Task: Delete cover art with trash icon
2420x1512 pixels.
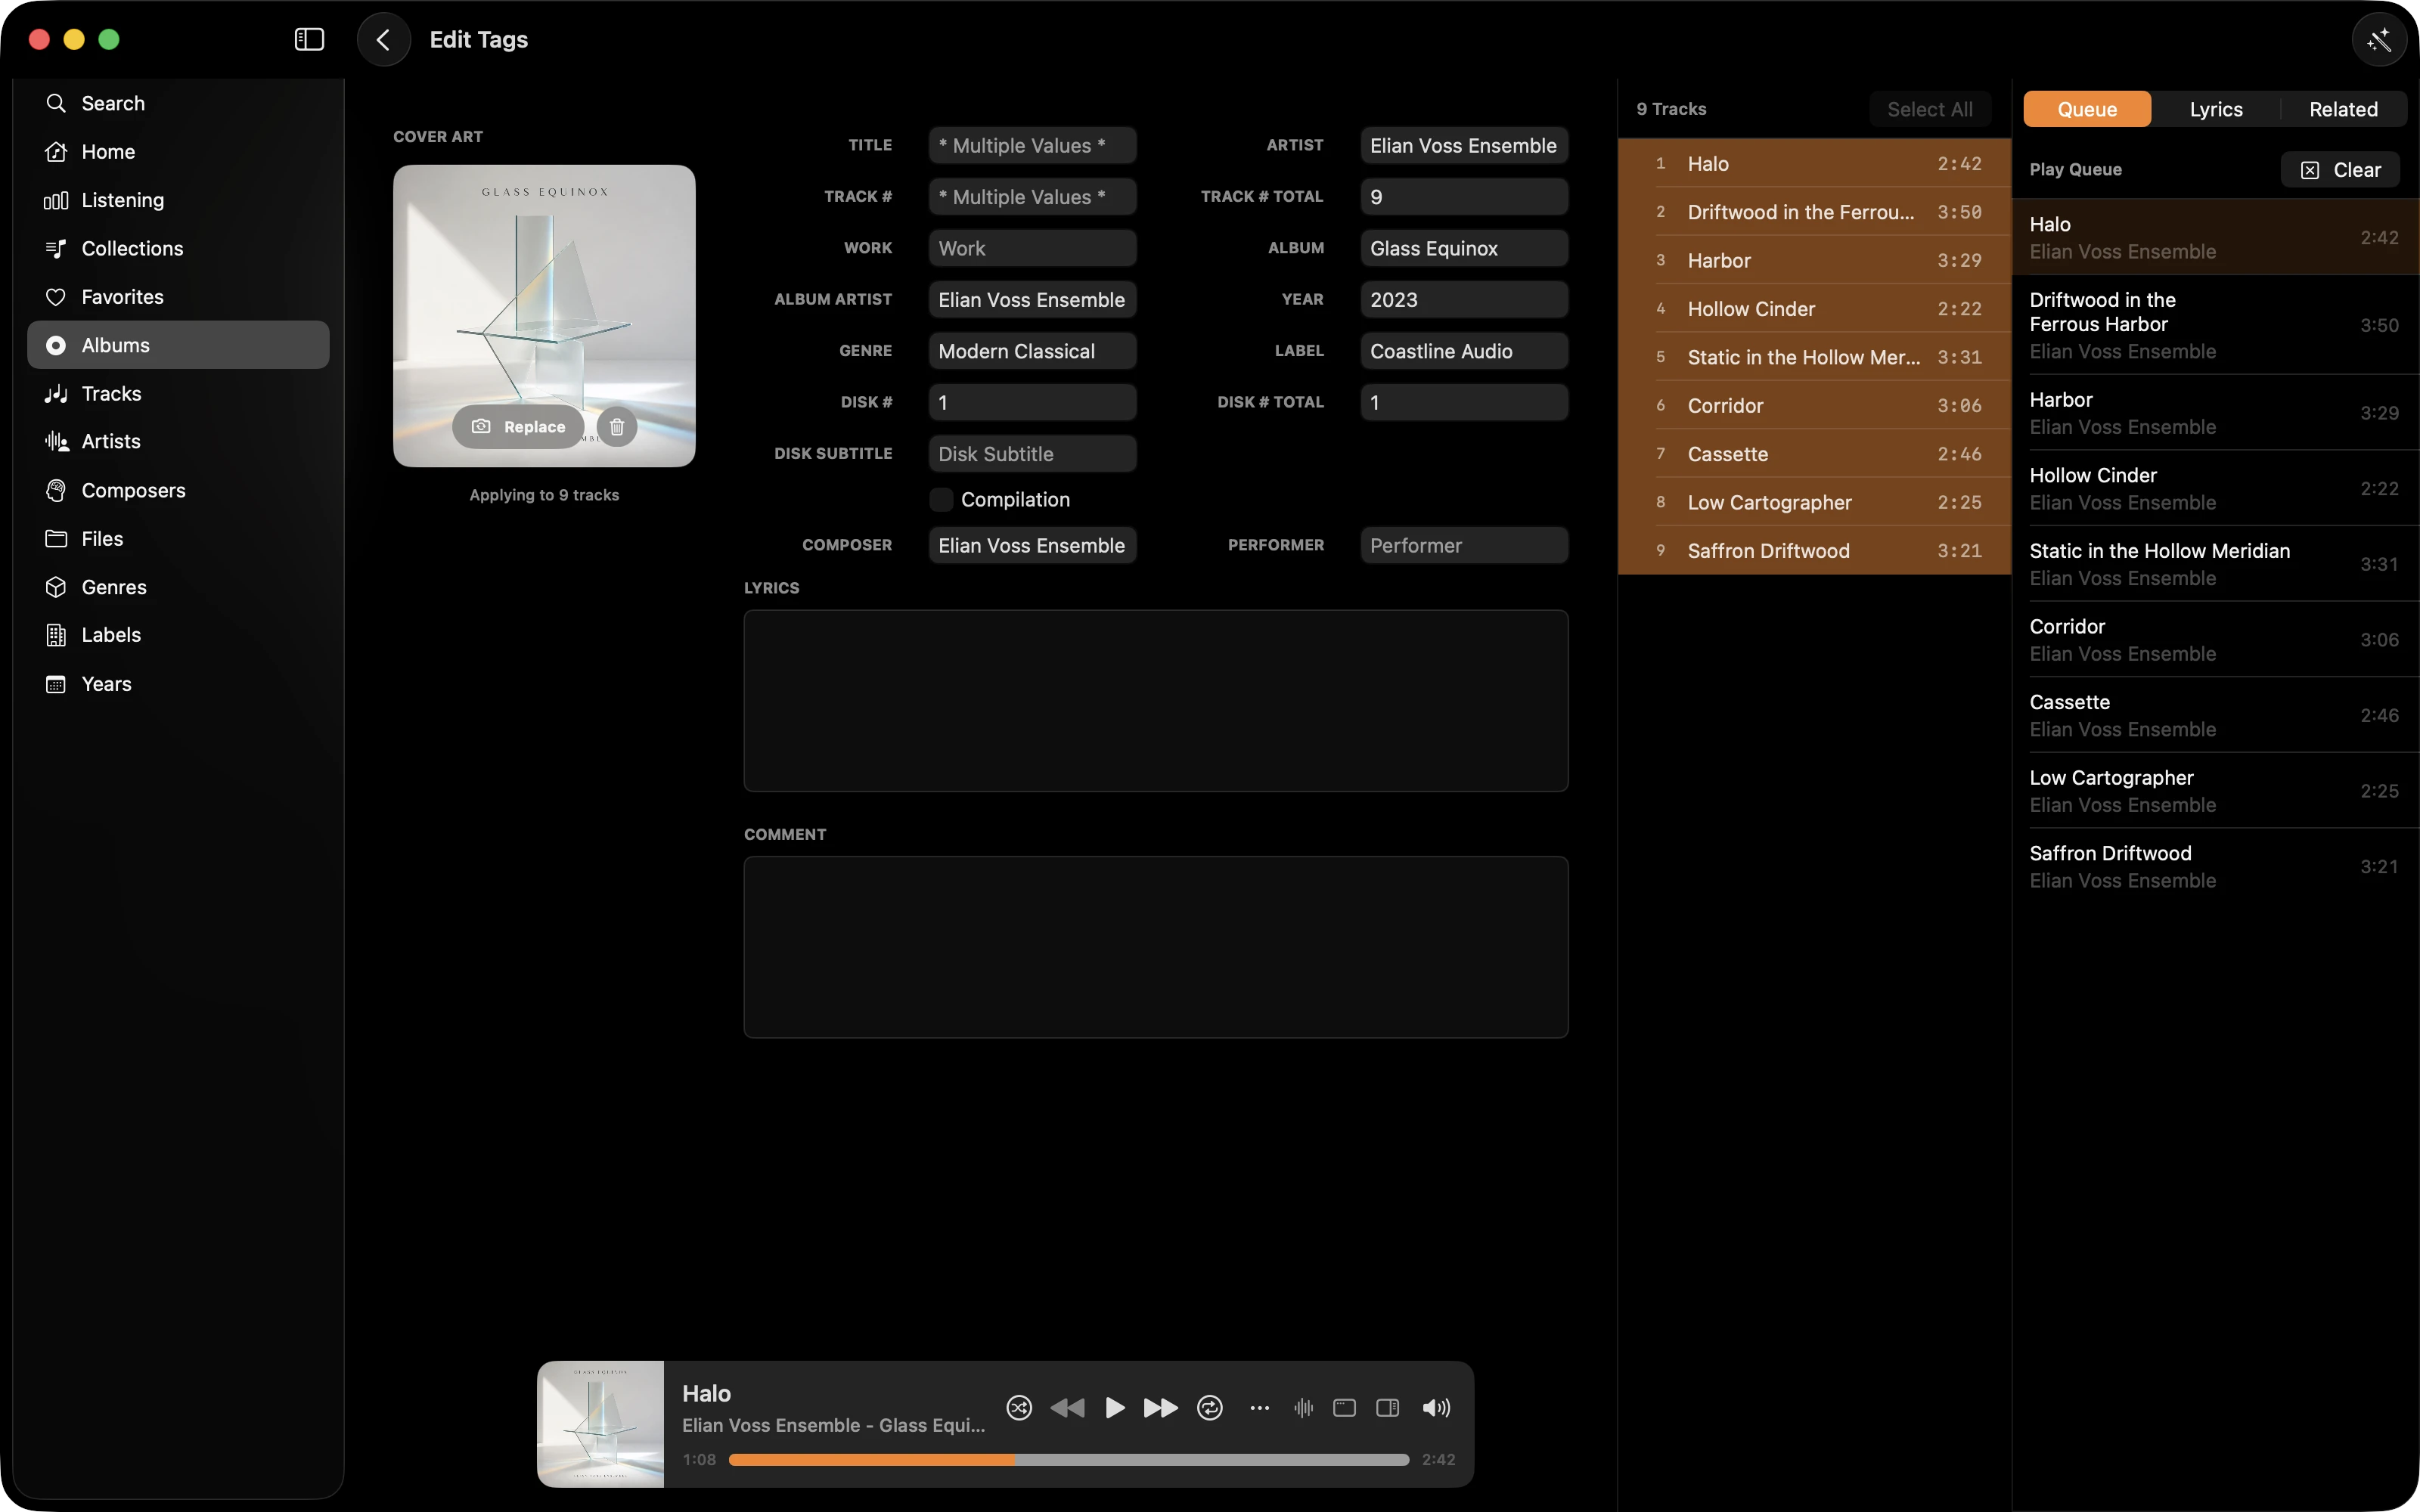Action: coord(617,427)
